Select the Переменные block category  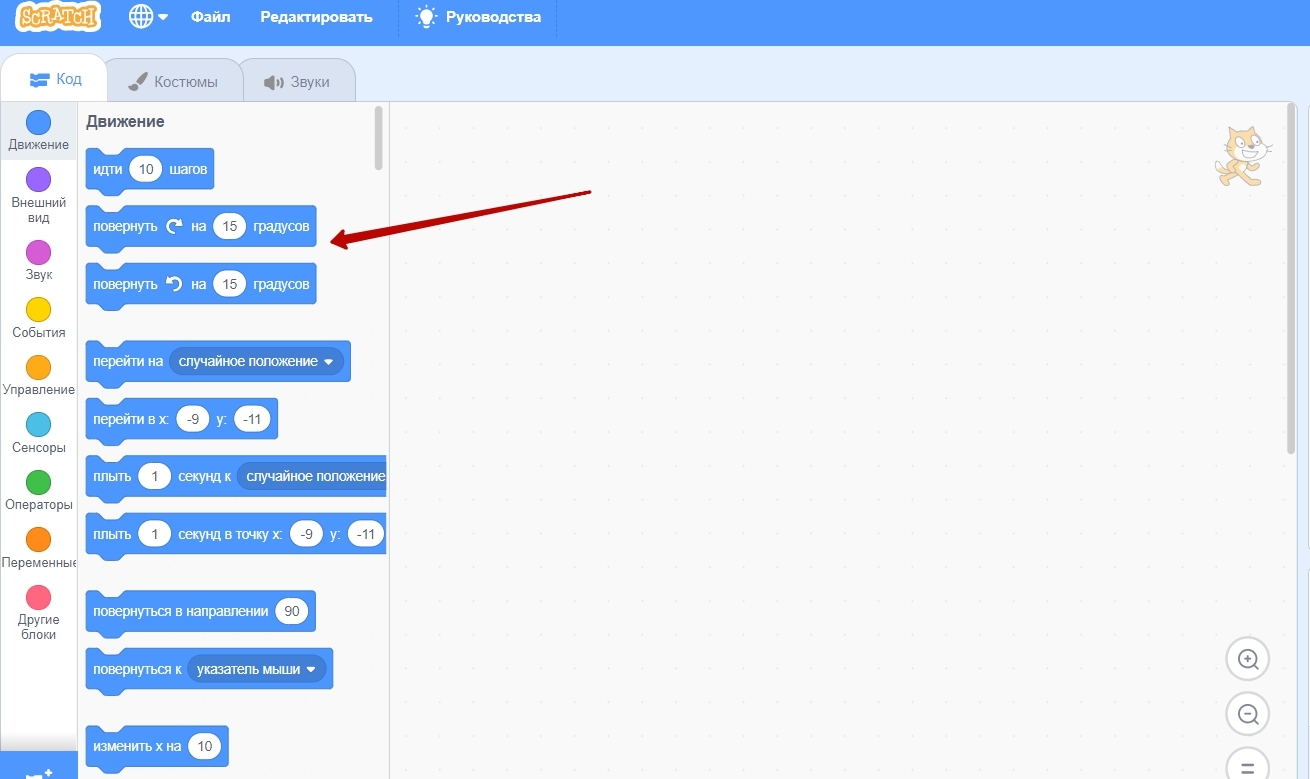pos(38,548)
